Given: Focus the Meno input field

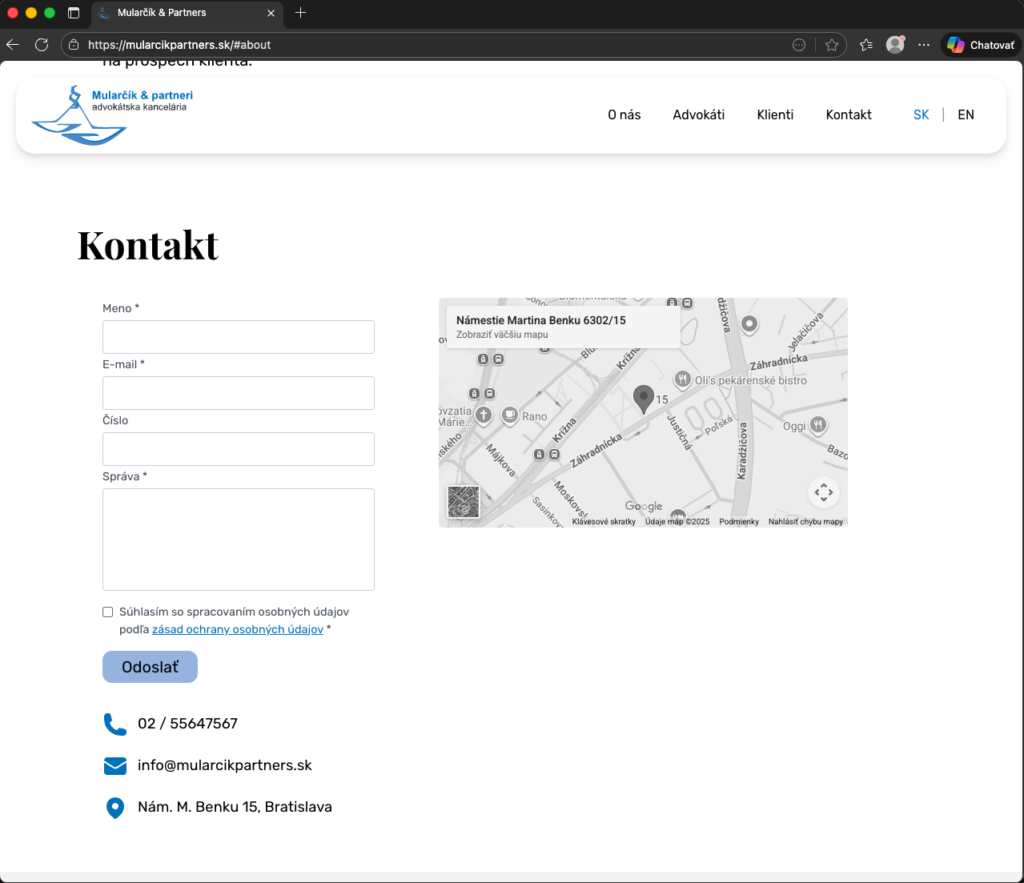Looking at the screenshot, I should point(238,337).
